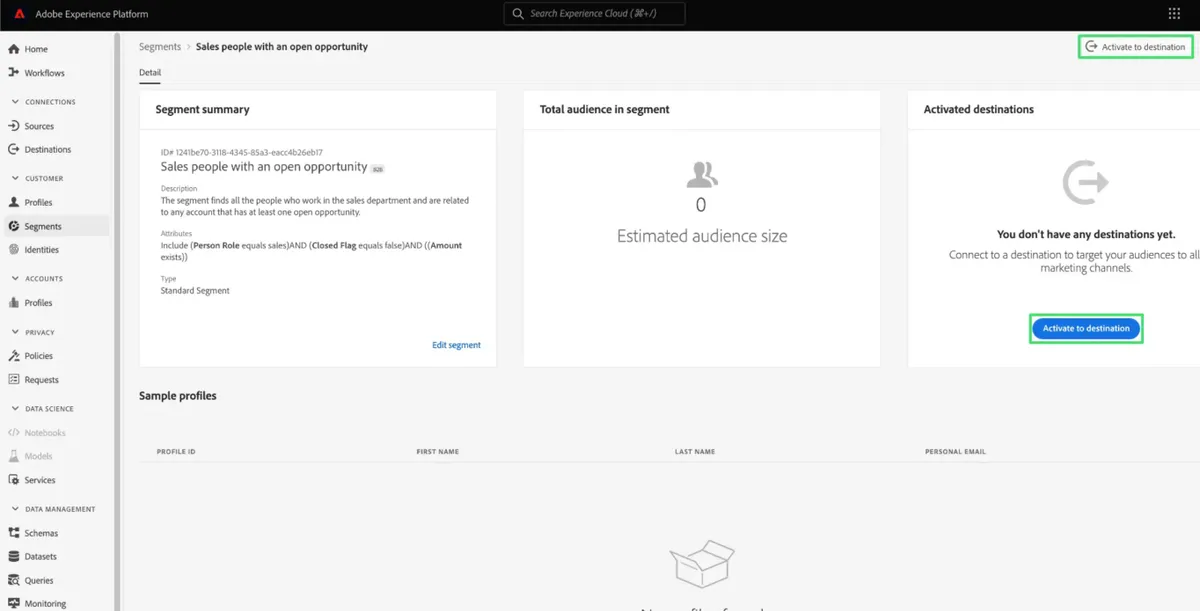Open the Detail tab
Screen dimensions: 1200x611
pos(150,73)
